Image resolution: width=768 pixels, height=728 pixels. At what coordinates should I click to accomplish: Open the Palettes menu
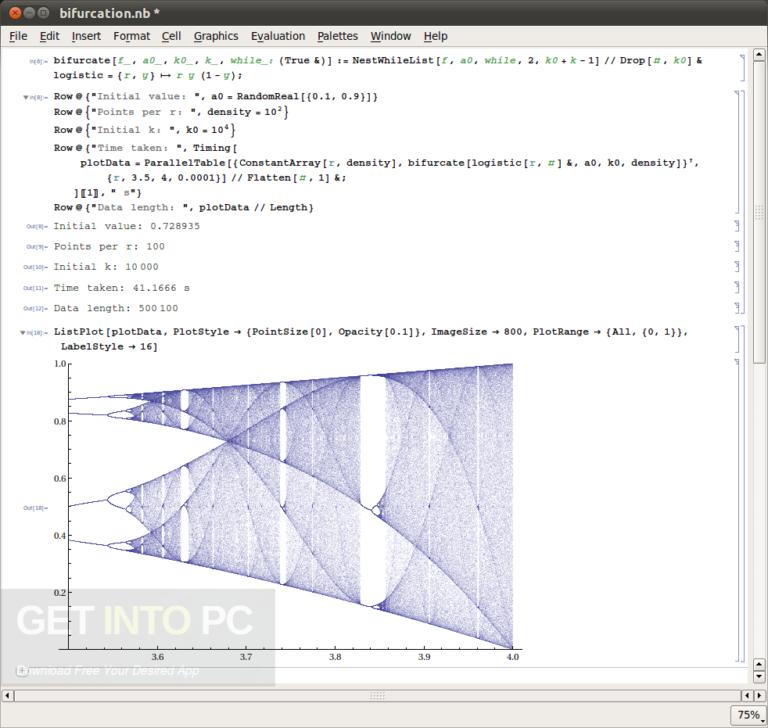(337, 36)
